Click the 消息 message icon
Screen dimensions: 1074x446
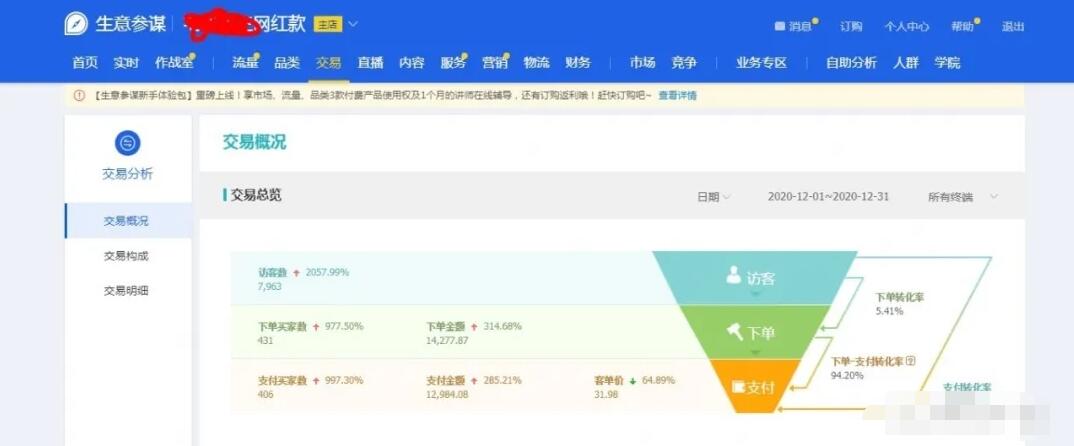point(780,26)
